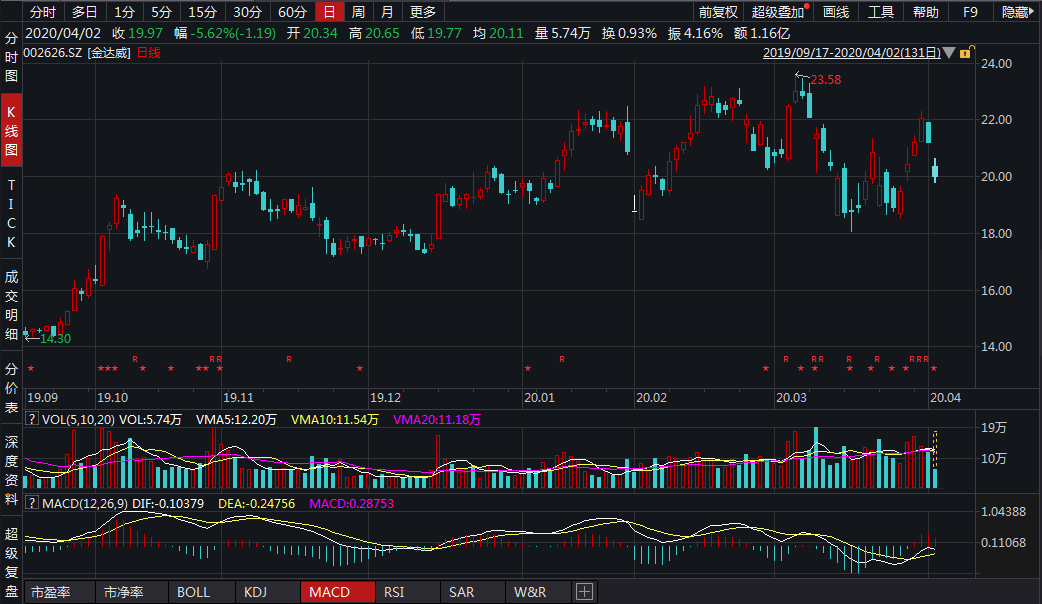Switch indicator to SAR
This screenshot has width=1042, height=604.
pyautogui.click(x=472, y=591)
